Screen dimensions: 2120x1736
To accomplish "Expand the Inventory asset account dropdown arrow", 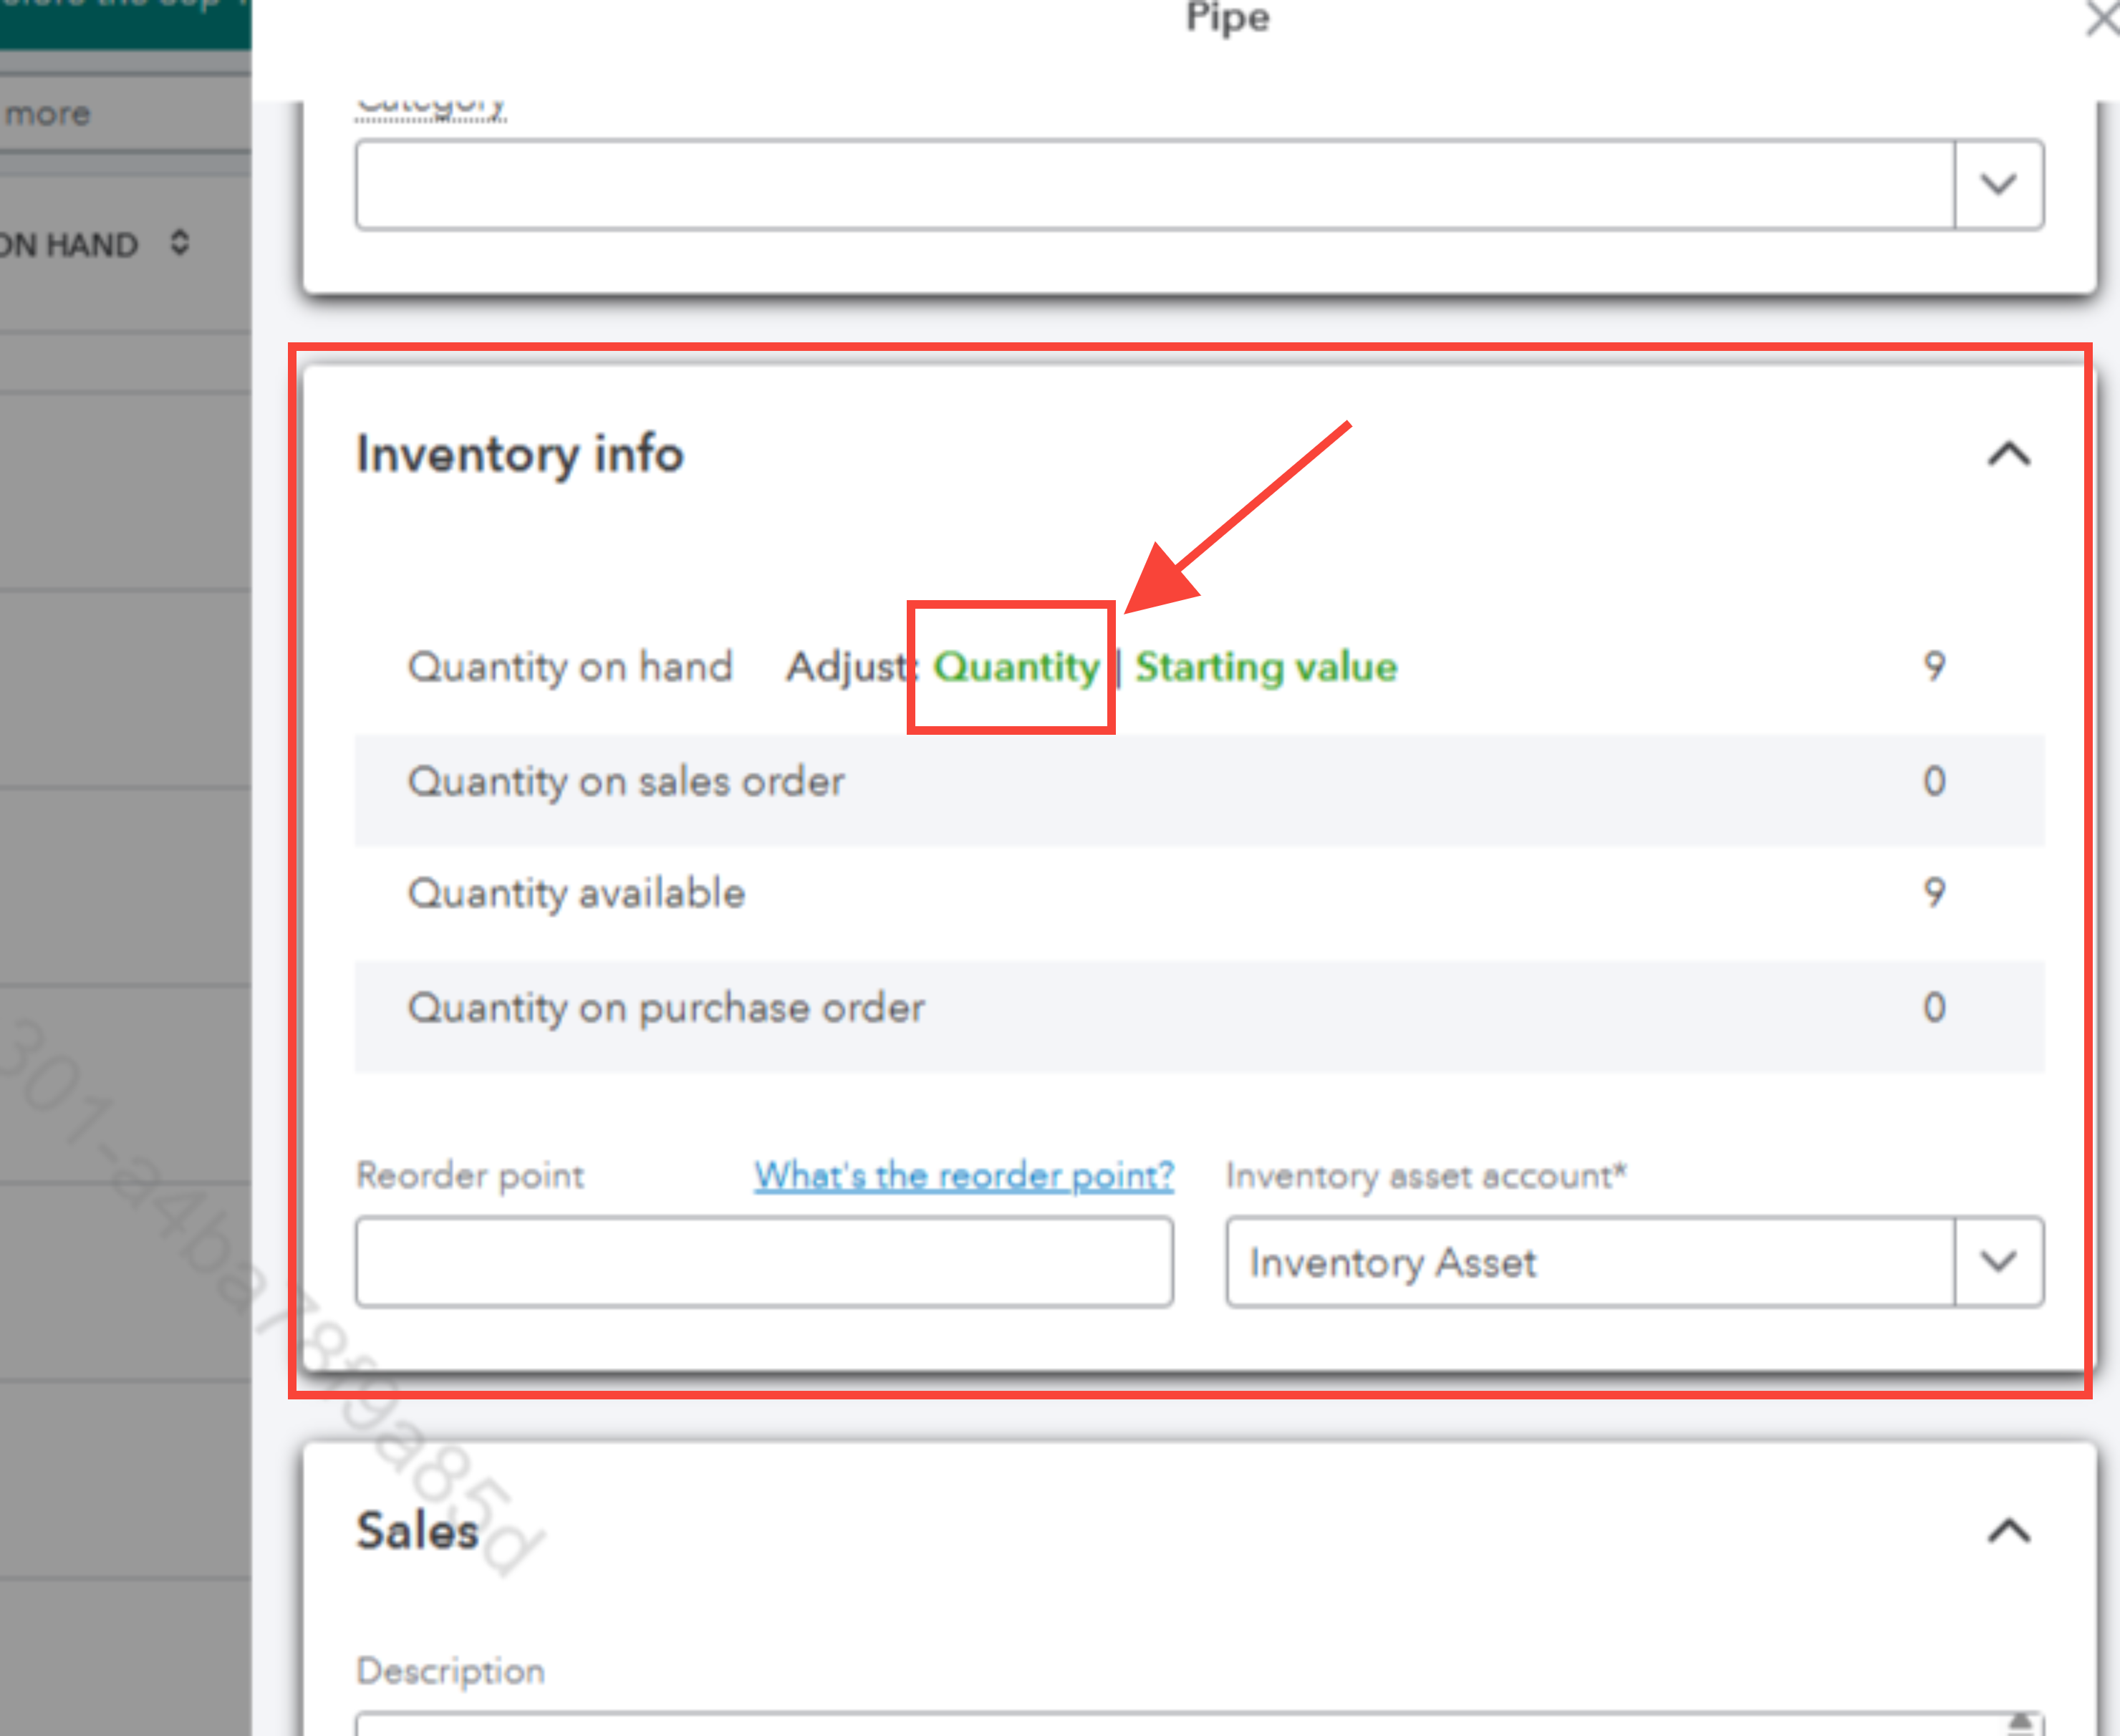I will [1998, 1262].
